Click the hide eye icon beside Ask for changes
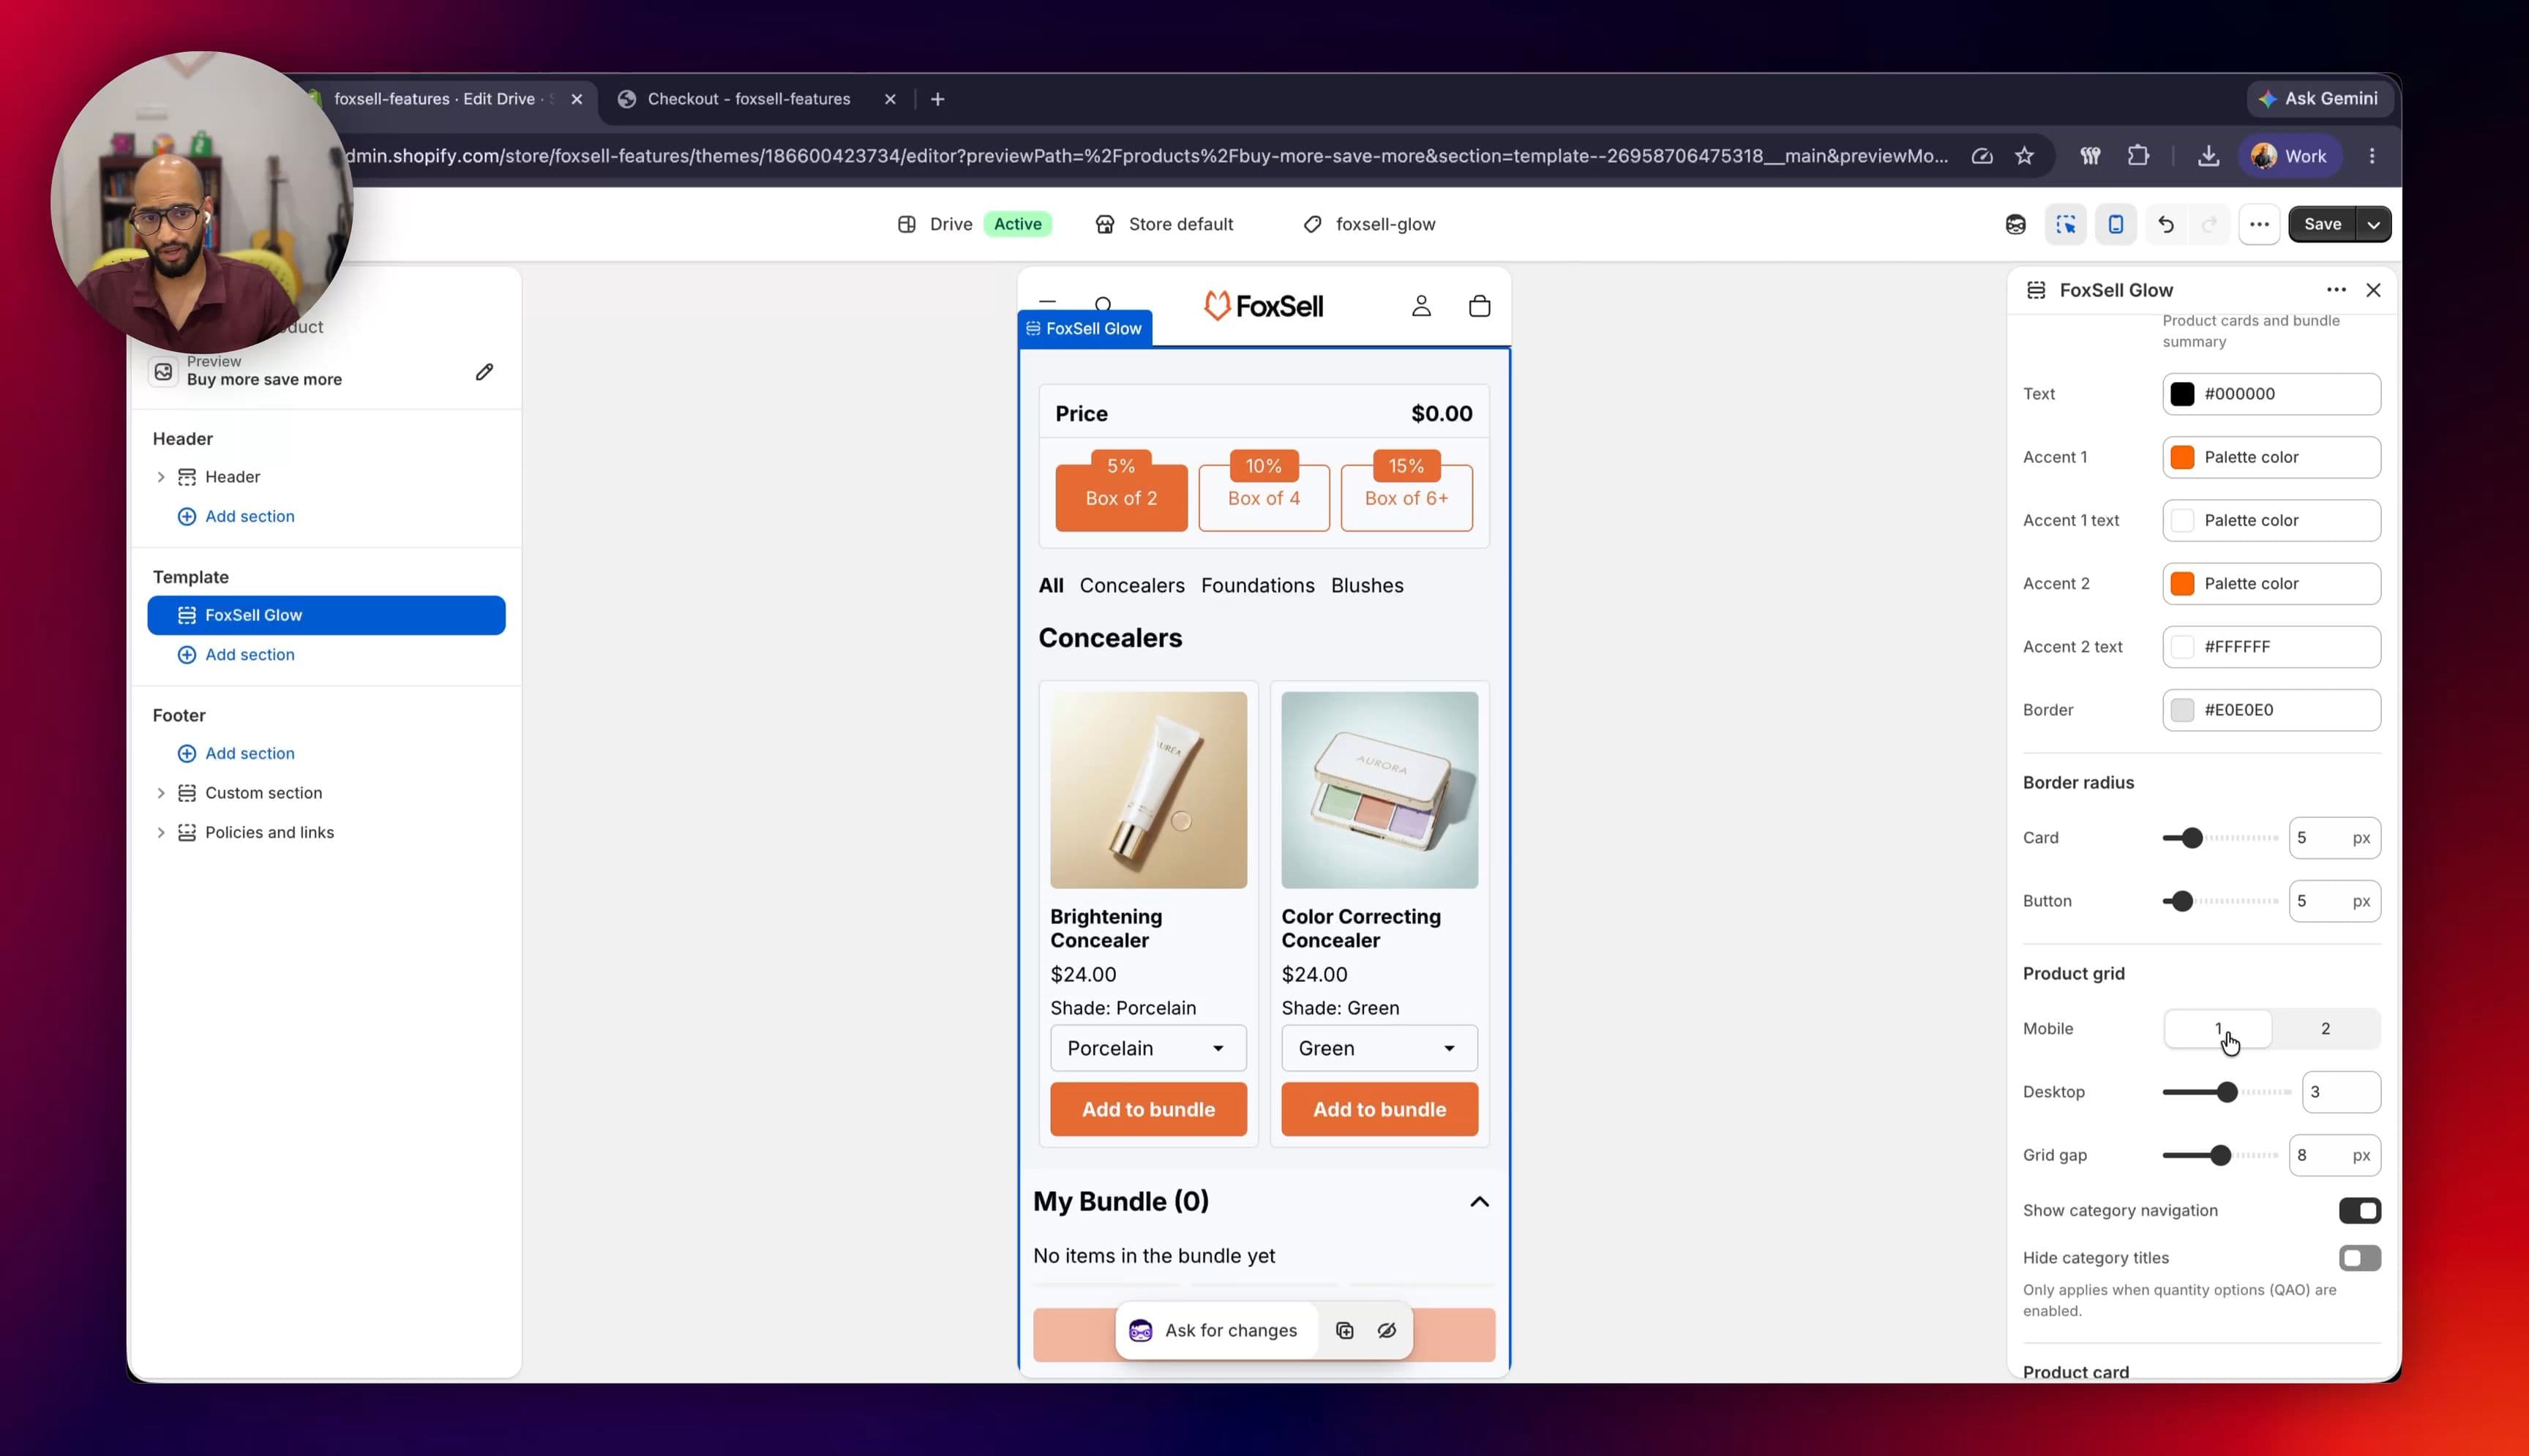The image size is (2529, 1456). [1386, 1330]
